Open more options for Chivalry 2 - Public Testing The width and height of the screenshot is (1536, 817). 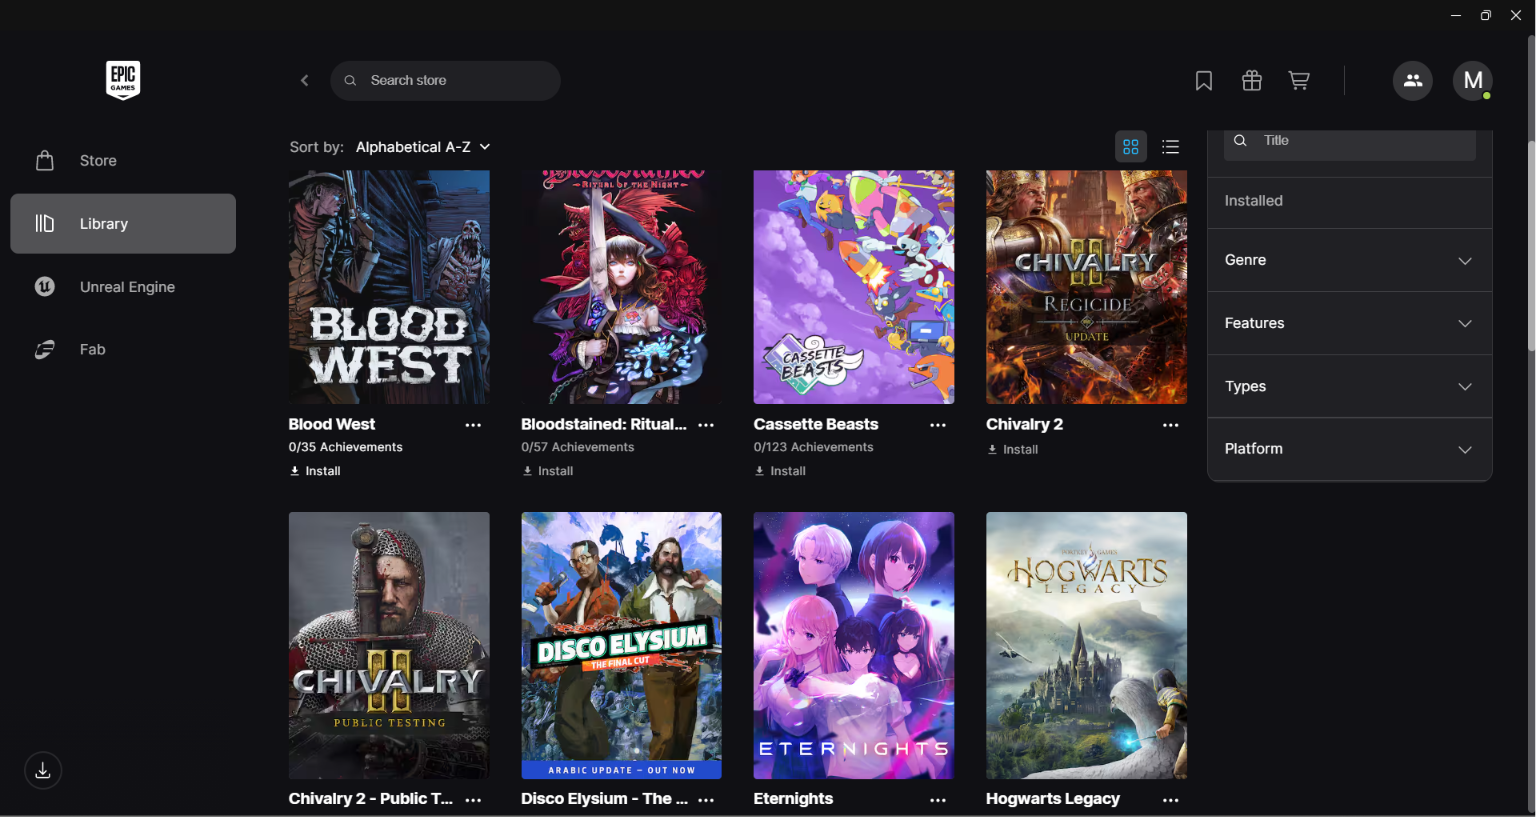473,800
